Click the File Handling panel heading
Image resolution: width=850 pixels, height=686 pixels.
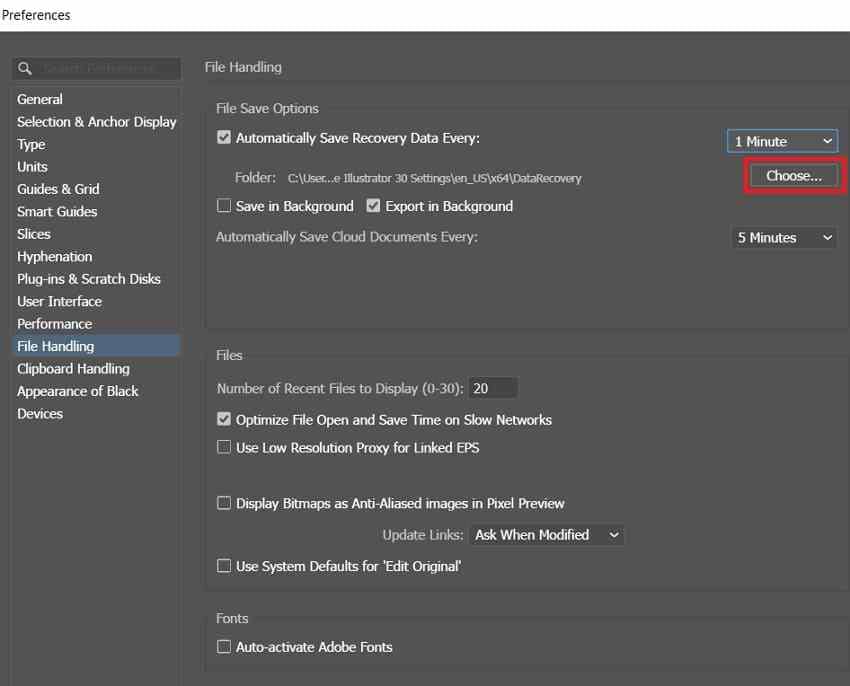coord(243,67)
